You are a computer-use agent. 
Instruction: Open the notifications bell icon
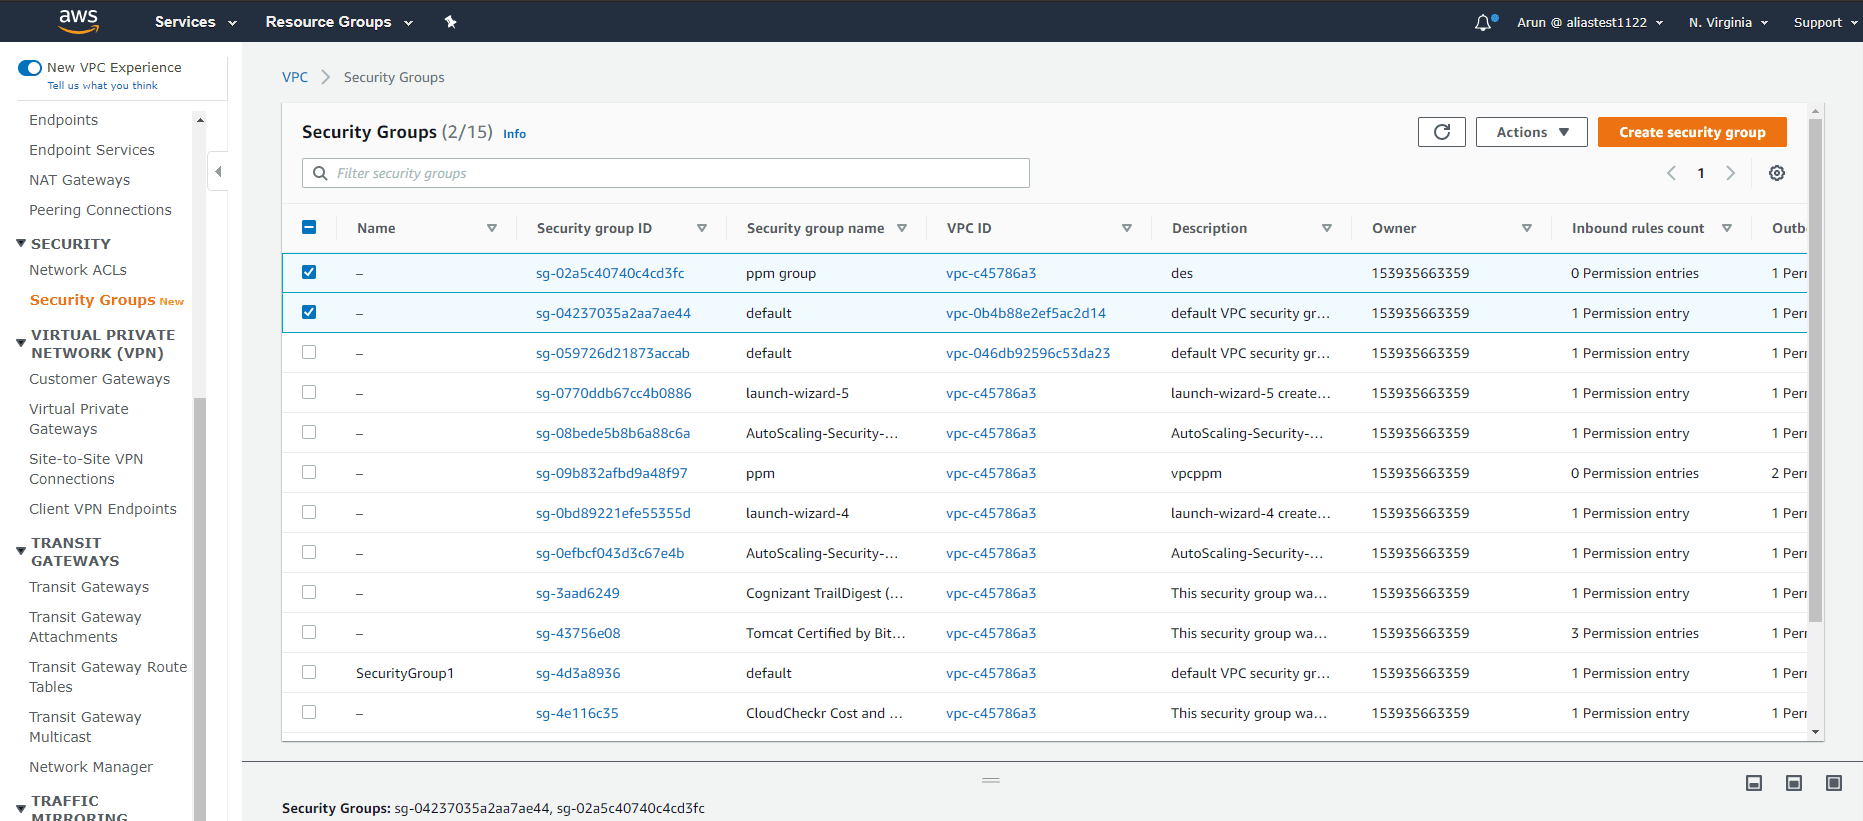coord(1483,22)
